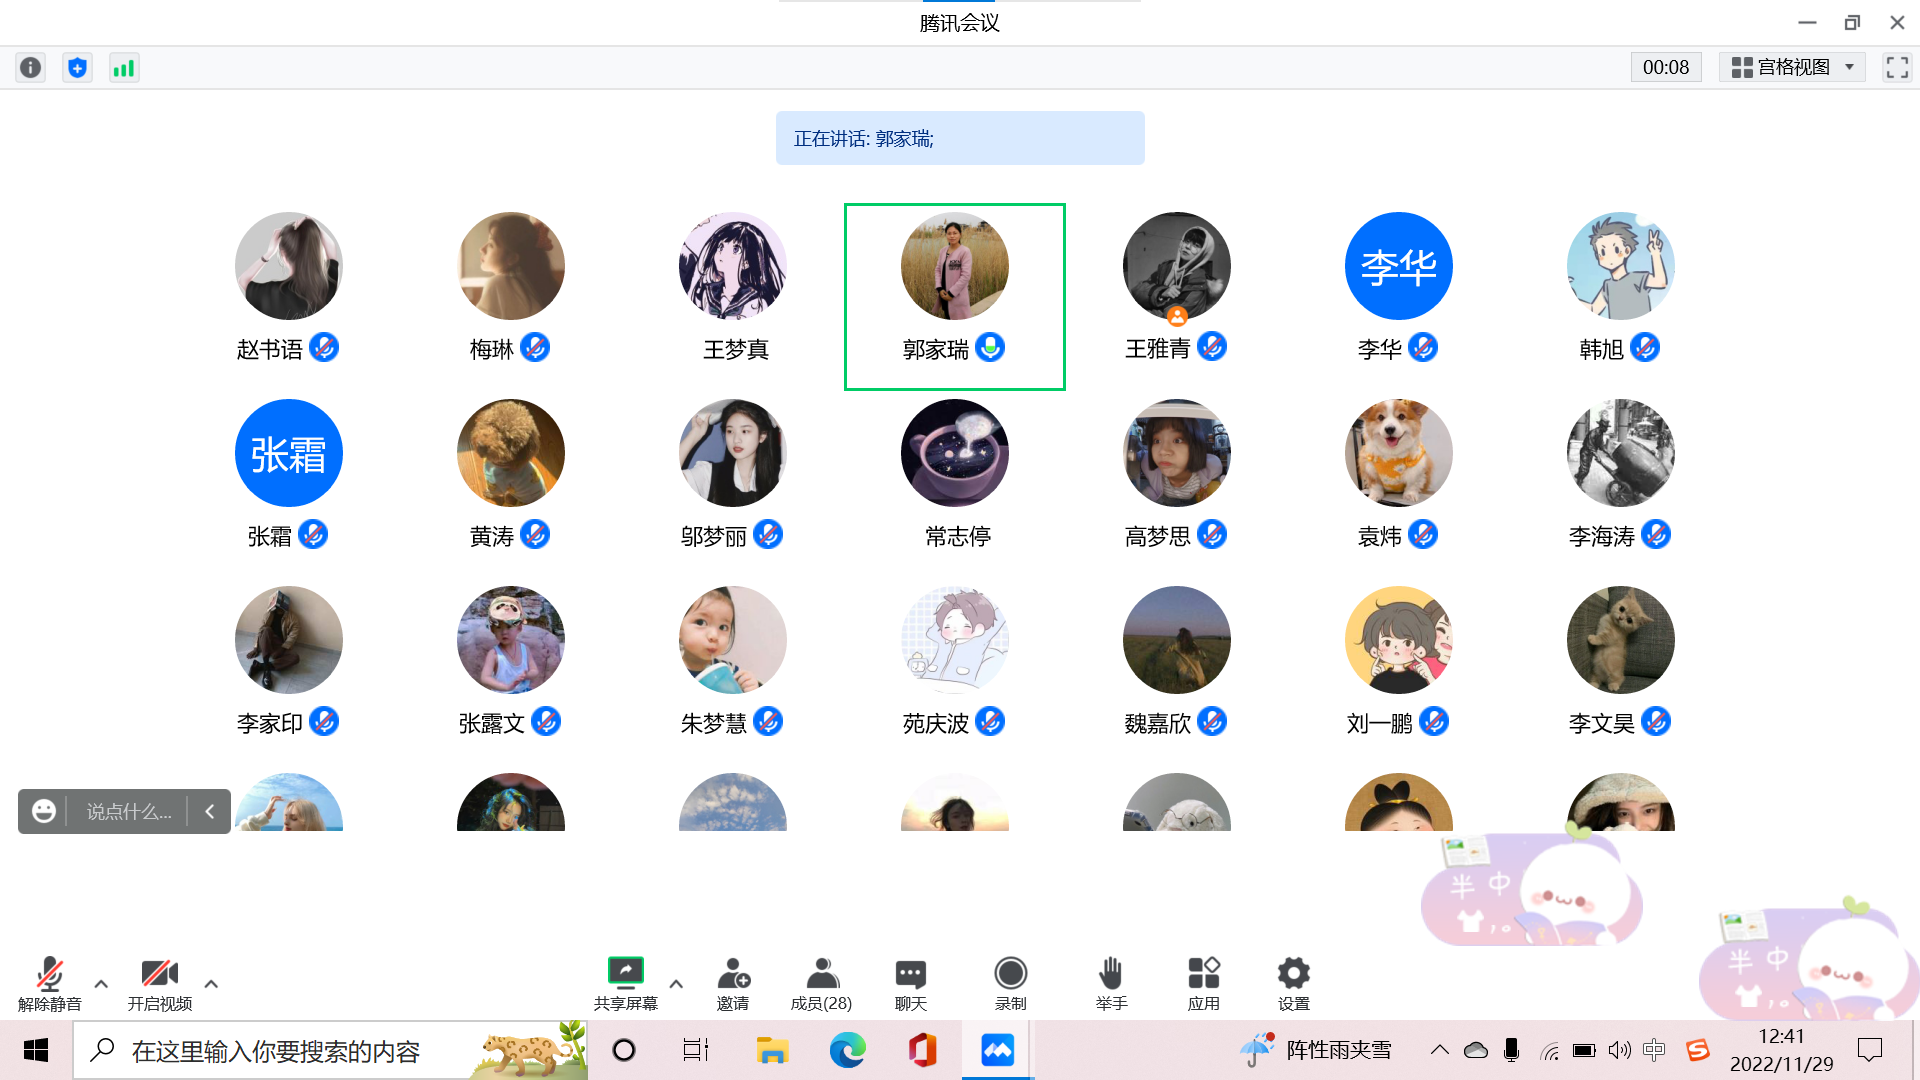The width and height of the screenshot is (1920, 1080).
Task: Open Settings (设置) gear
Action: [1293, 973]
